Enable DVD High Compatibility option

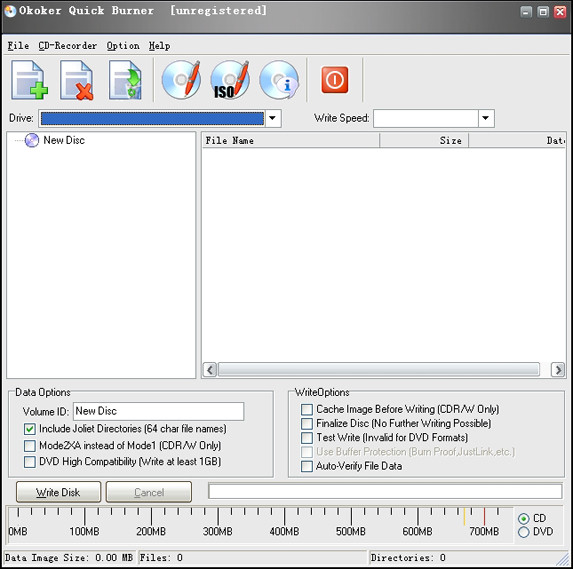(x=30, y=462)
